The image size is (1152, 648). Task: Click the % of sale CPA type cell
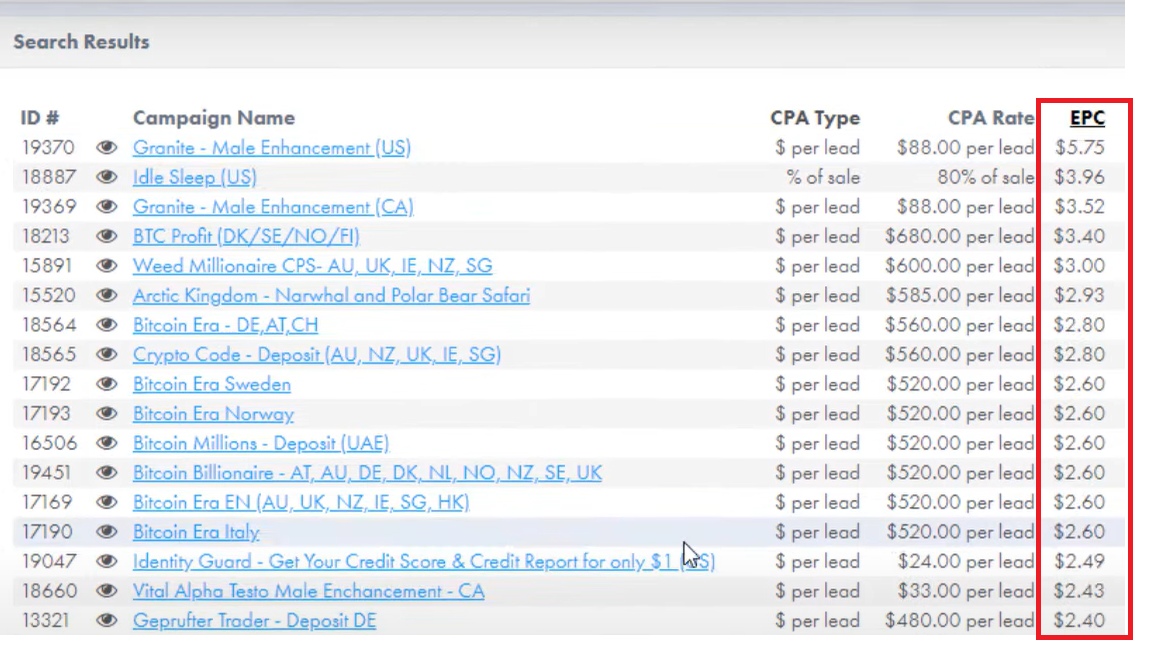823,177
